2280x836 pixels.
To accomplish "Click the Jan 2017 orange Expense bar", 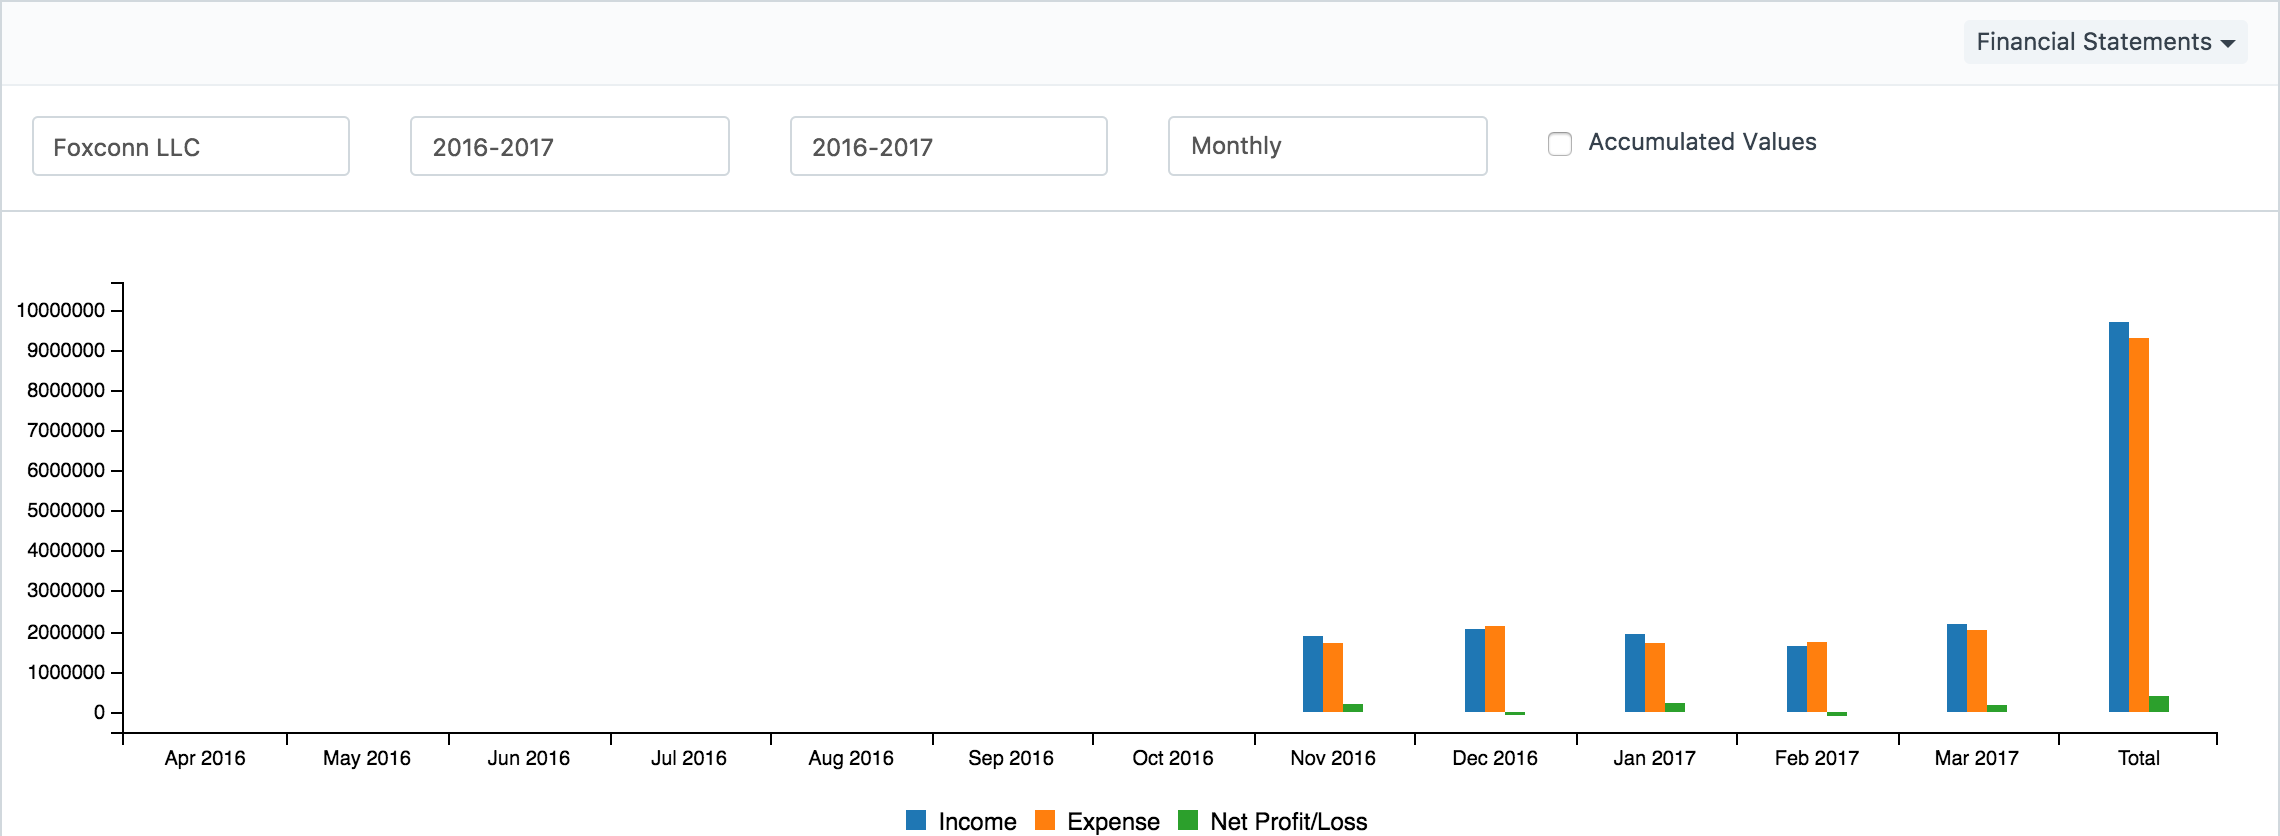I will [1655, 677].
